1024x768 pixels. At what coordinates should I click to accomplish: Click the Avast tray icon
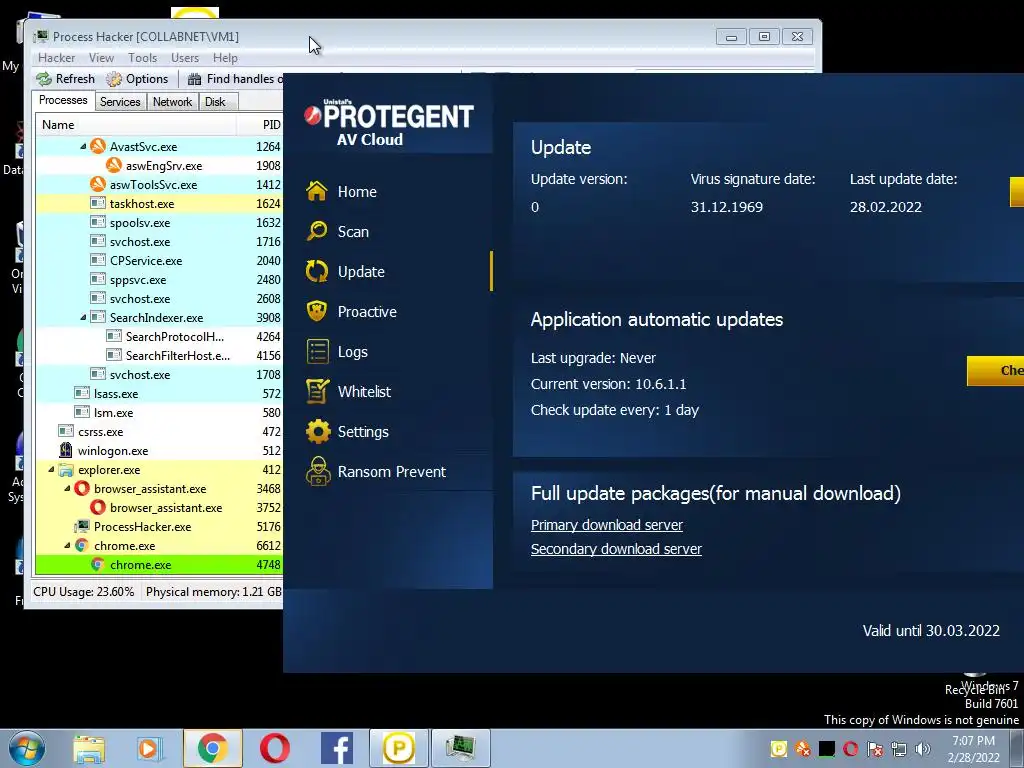tap(803, 748)
